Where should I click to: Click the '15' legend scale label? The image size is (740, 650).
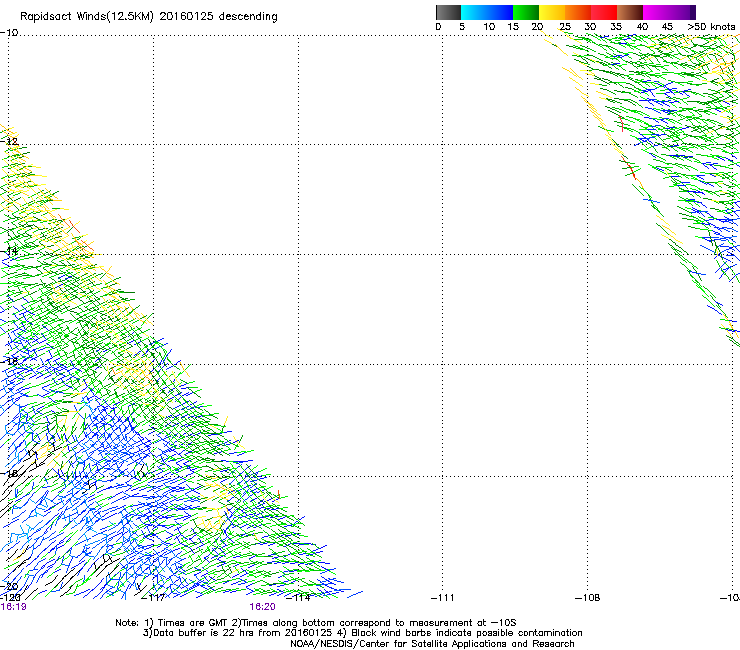pos(513,27)
